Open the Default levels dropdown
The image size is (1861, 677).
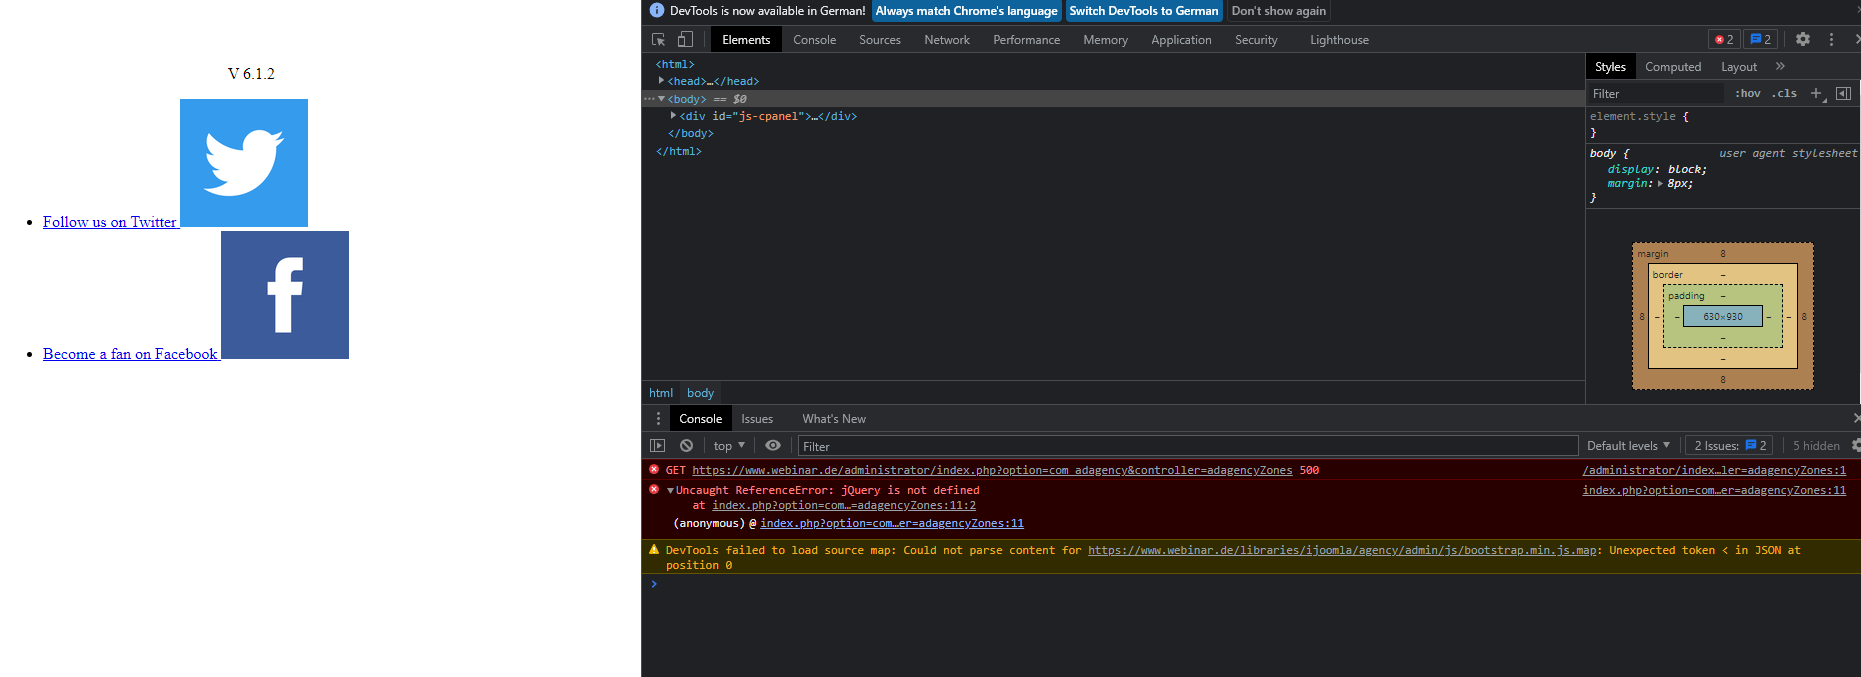coord(1628,446)
